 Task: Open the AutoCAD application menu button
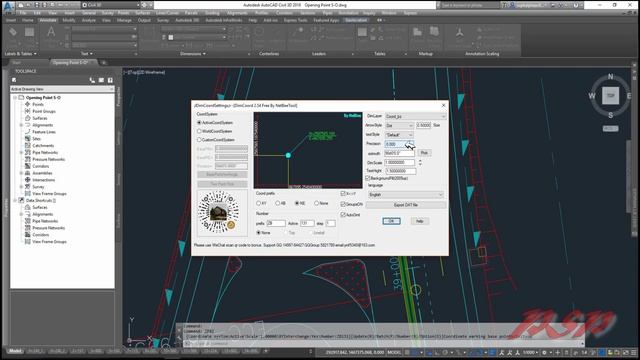(x=8, y=7)
